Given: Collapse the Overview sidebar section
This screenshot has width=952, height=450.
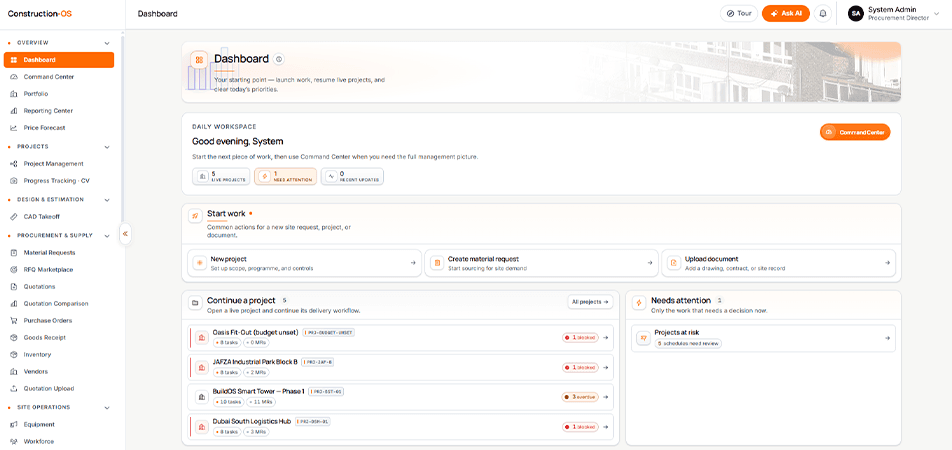Looking at the screenshot, I should pyautogui.click(x=107, y=43).
